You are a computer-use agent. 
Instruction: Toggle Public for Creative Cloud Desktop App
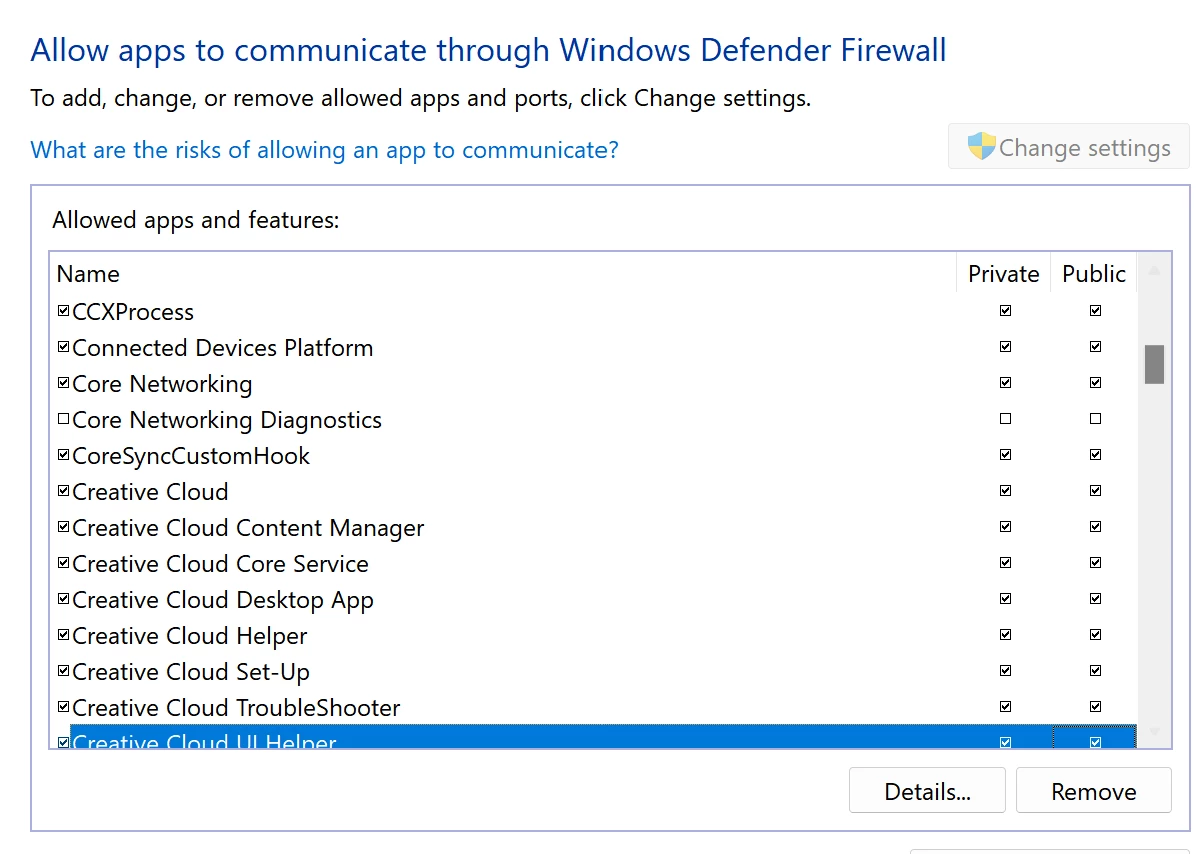(1095, 599)
